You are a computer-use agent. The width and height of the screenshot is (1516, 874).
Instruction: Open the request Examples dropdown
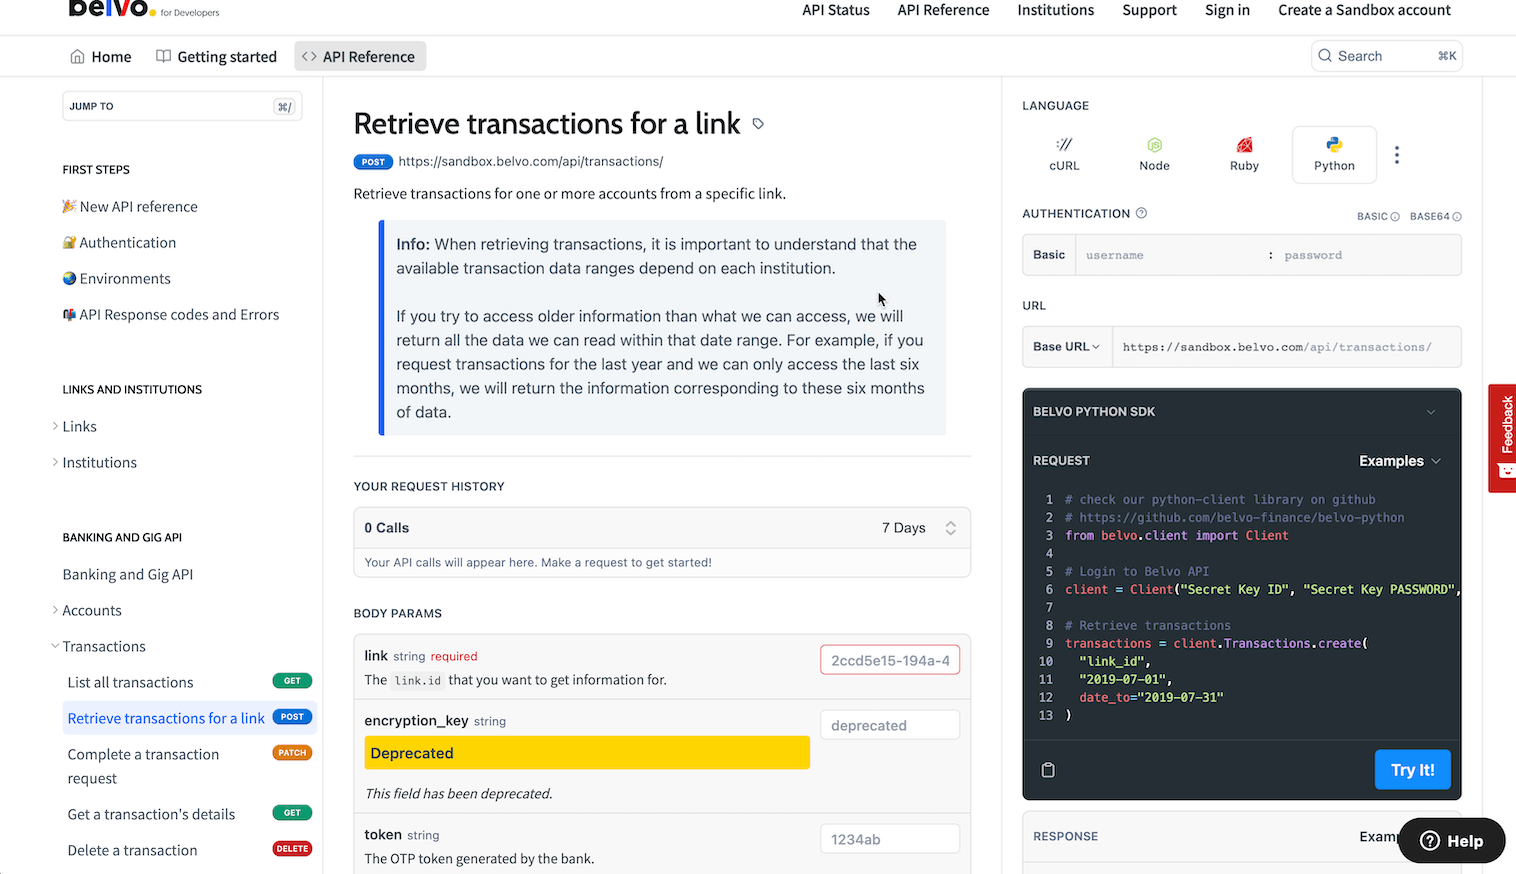pyautogui.click(x=1400, y=461)
